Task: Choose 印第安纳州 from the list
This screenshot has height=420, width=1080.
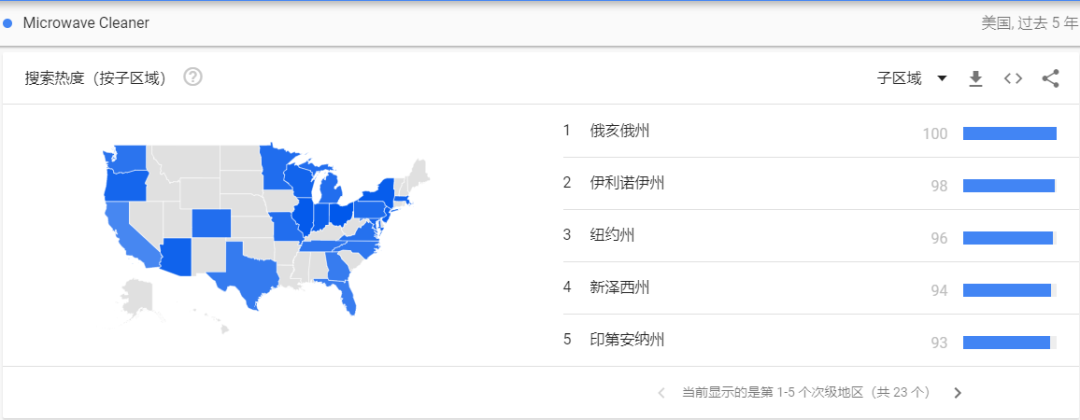Action: (627, 340)
